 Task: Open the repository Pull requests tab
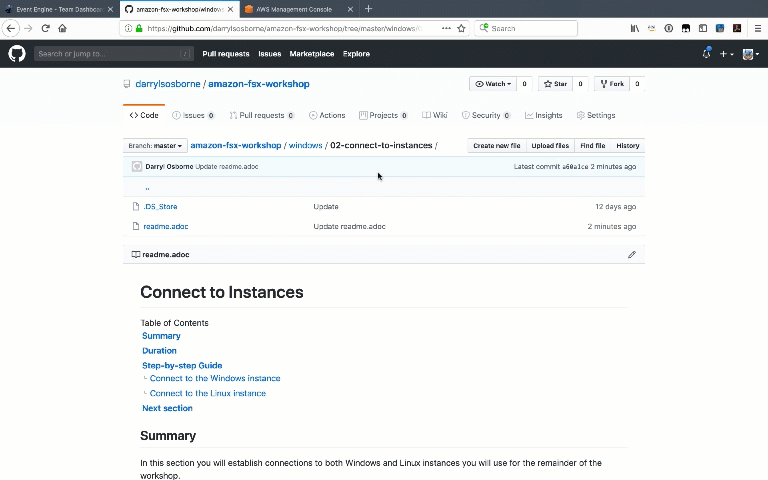(262, 115)
